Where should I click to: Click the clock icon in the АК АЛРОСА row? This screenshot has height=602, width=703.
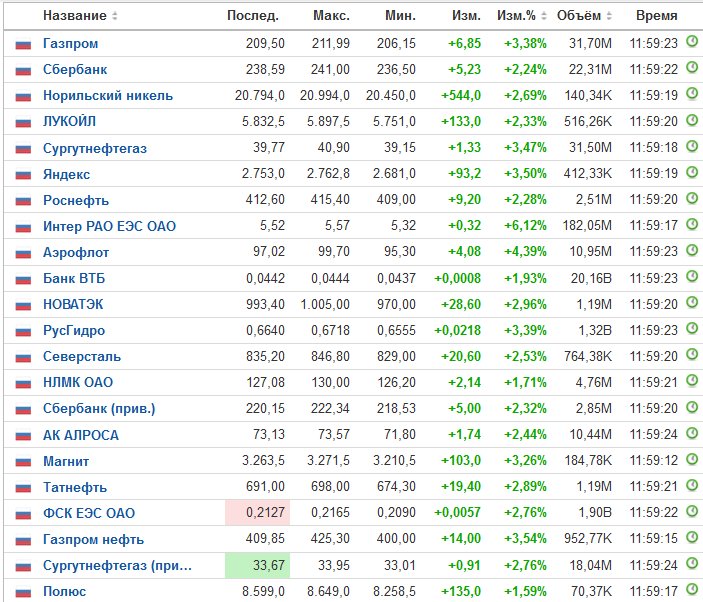[x=692, y=433]
